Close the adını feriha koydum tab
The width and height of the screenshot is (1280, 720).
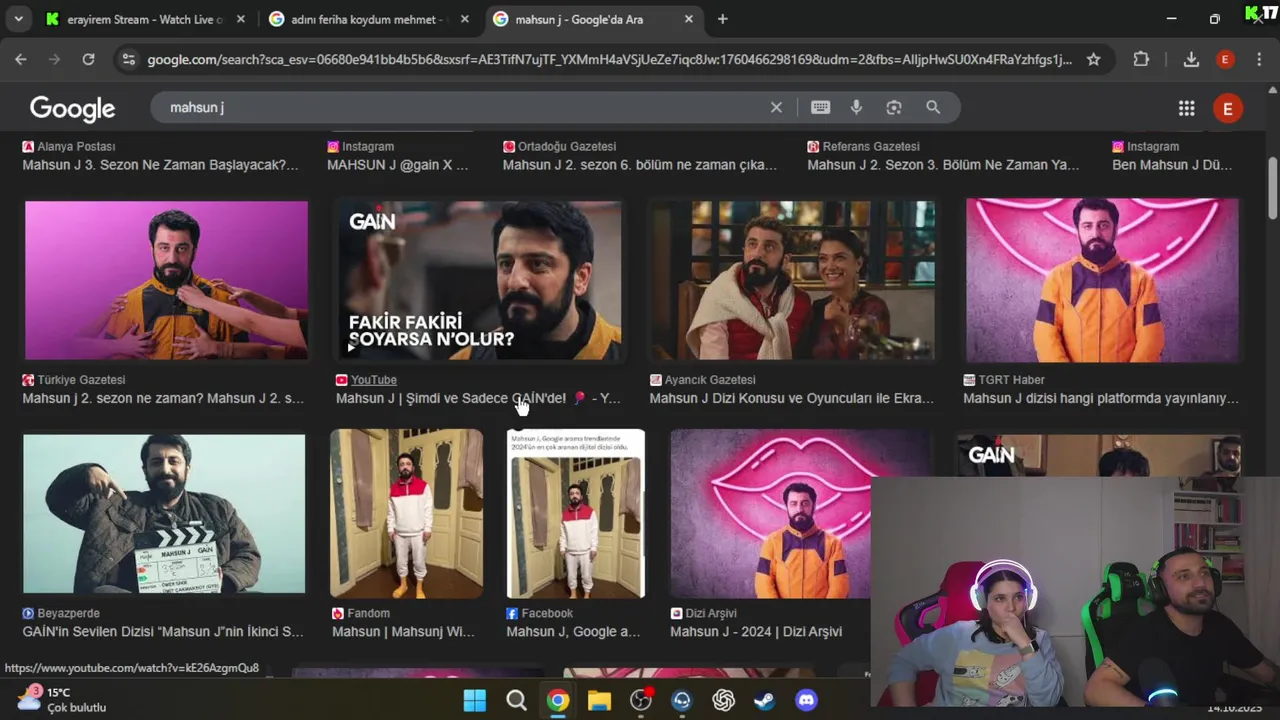pos(464,19)
